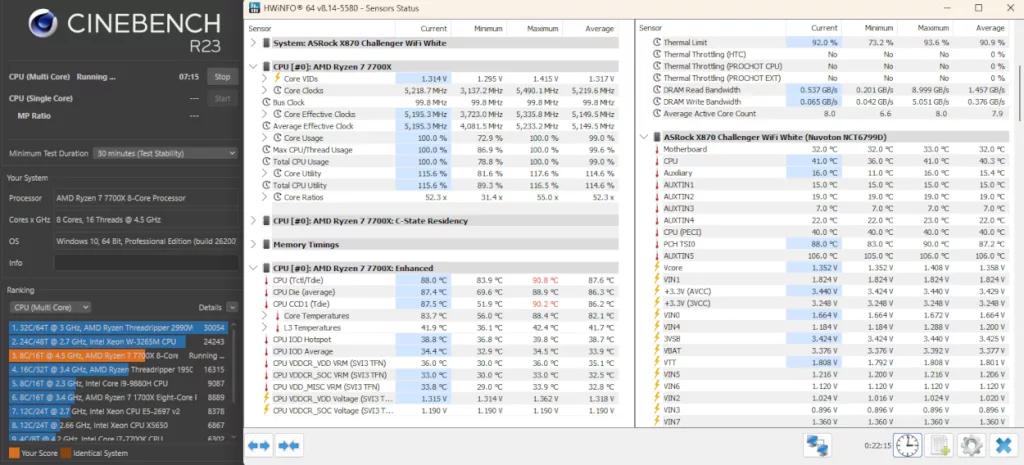Click the Info text field in Cinebench
This screenshot has width=1024, height=465.
145,263
